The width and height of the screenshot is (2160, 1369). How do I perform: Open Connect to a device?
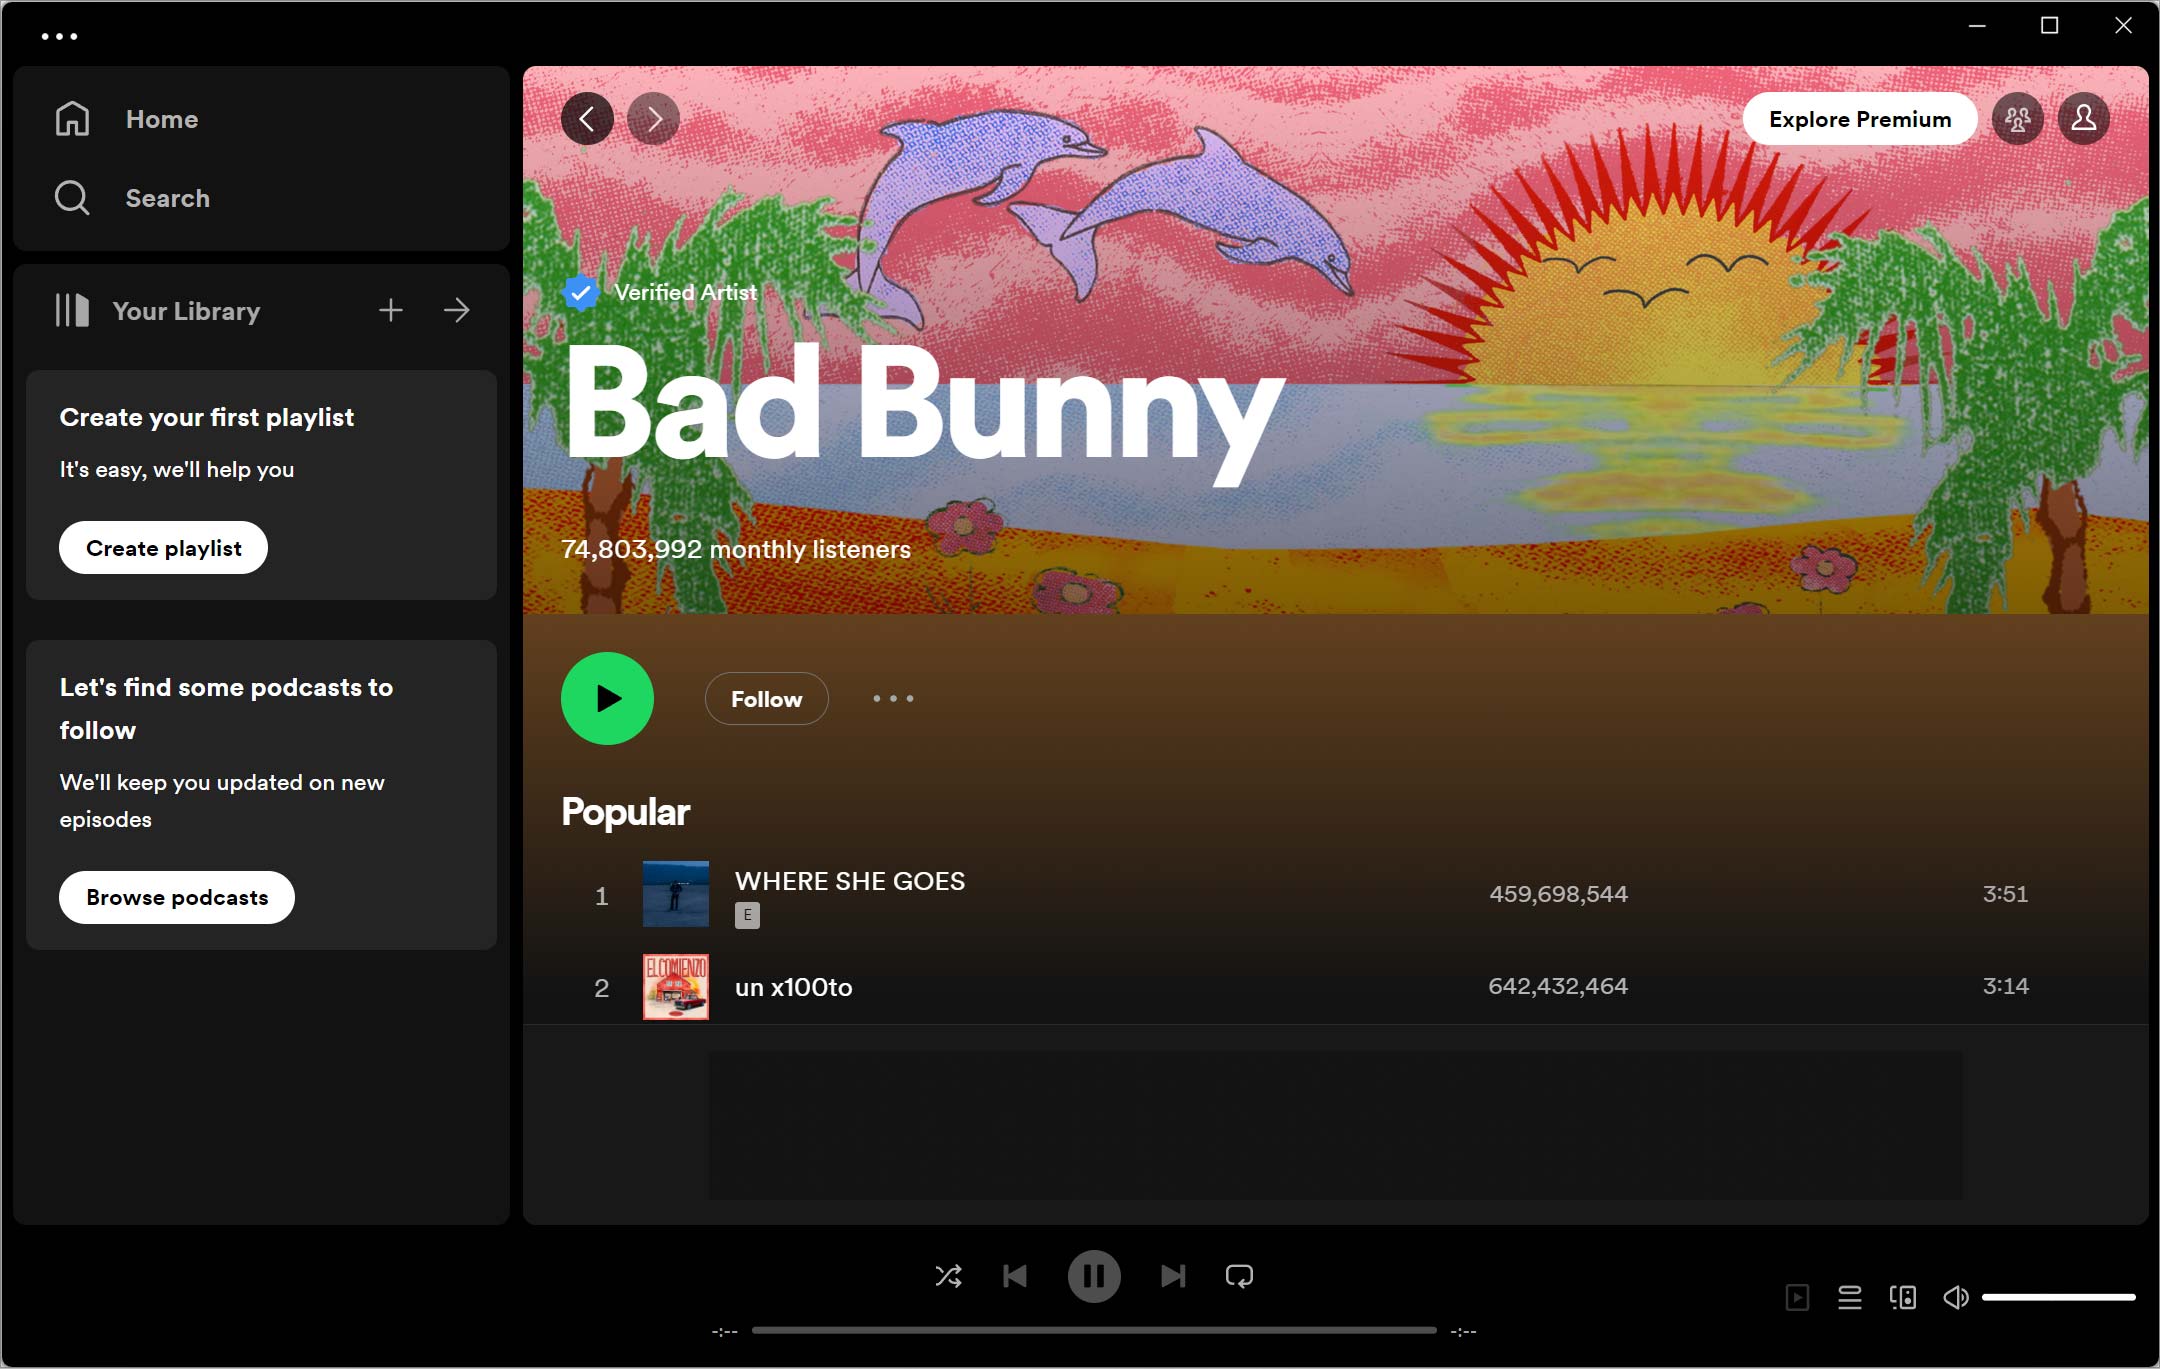click(1903, 1298)
